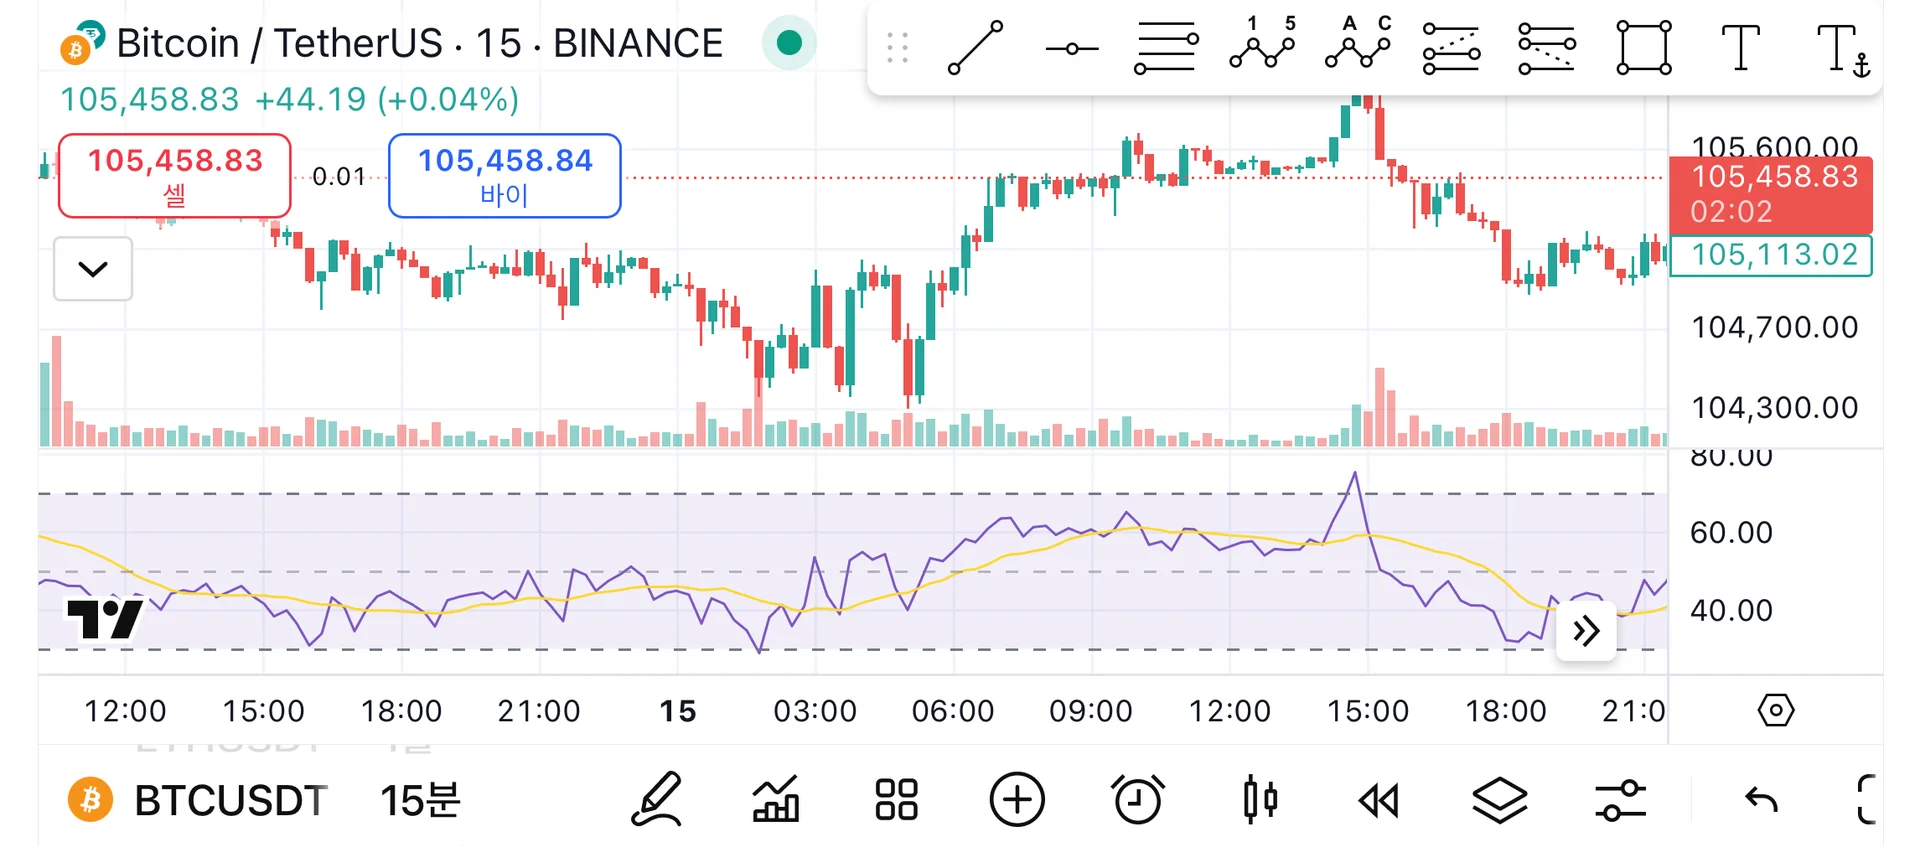Toggle the green market status dot

(x=789, y=43)
